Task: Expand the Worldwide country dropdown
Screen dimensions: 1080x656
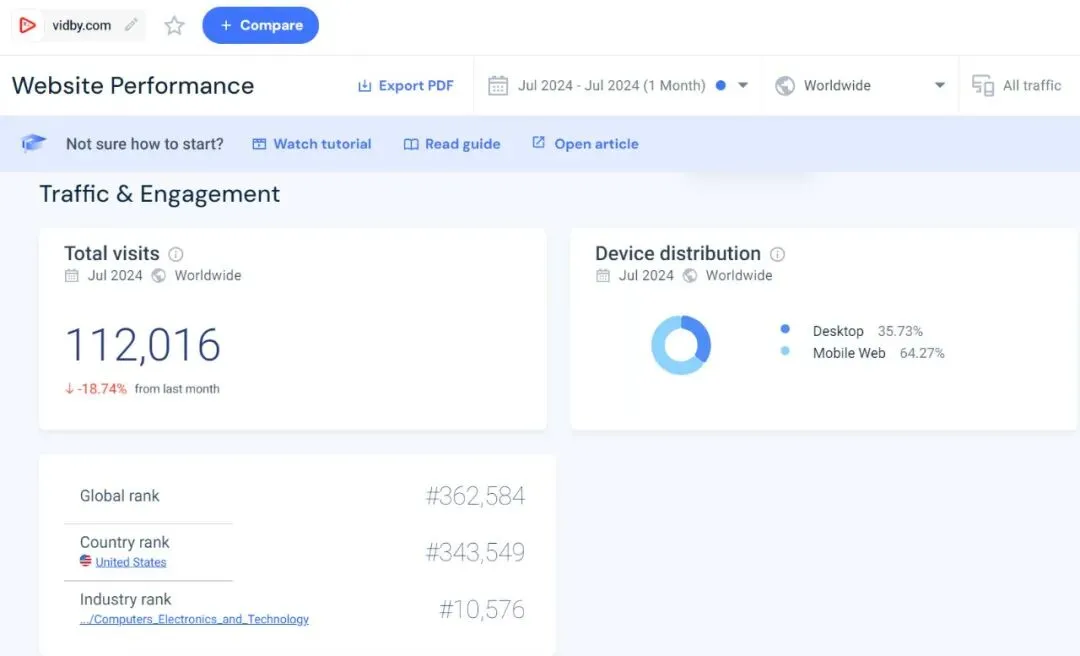Action: [x=939, y=85]
